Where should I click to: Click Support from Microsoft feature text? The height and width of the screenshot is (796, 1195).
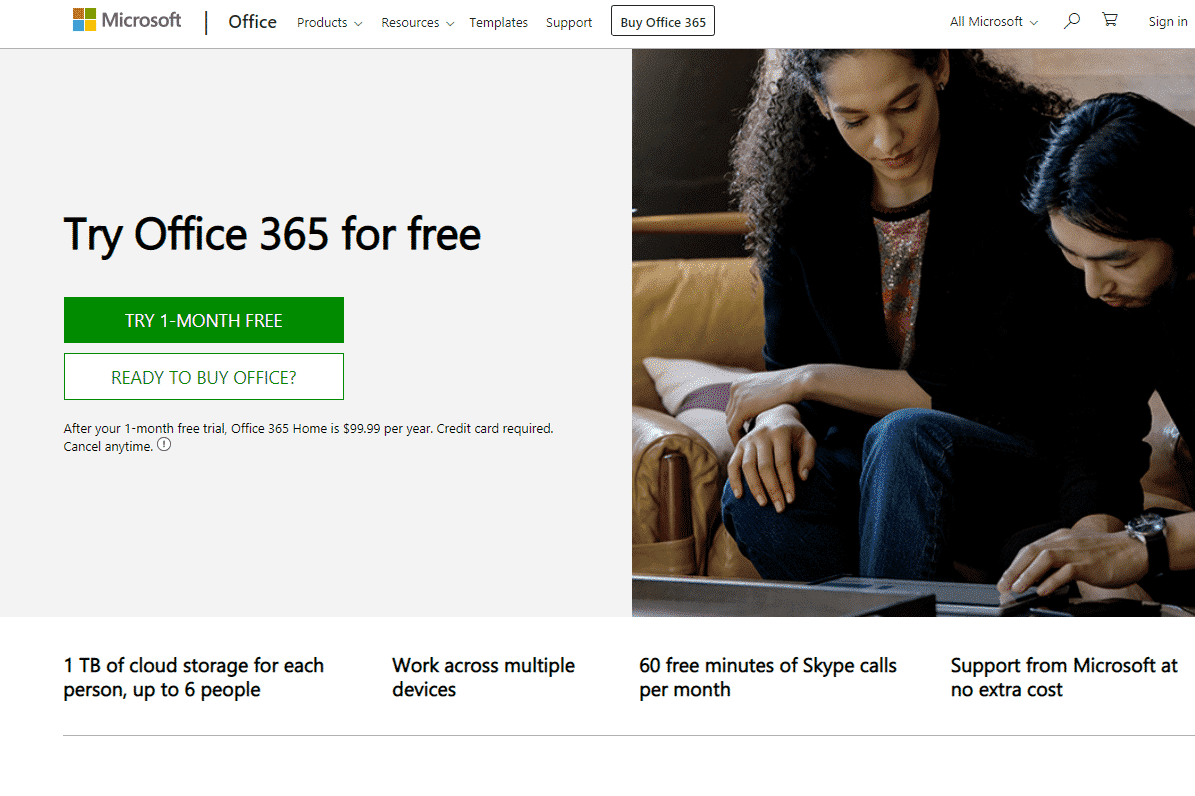coord(1063,677)
